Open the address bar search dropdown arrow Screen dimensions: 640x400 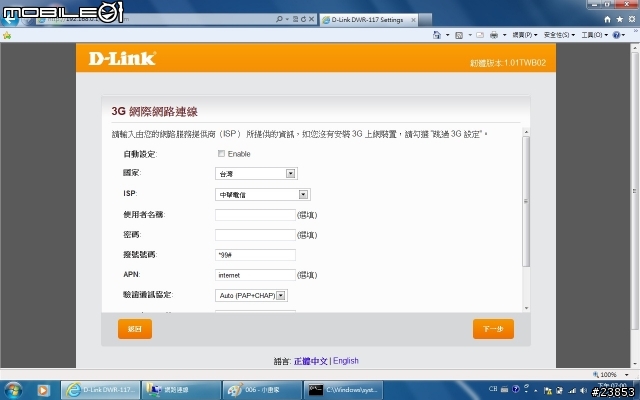click(x=287, y=19)
